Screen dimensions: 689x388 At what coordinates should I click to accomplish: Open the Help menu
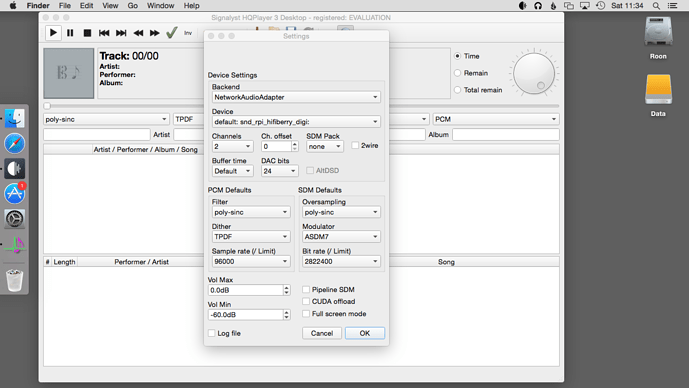192,6
